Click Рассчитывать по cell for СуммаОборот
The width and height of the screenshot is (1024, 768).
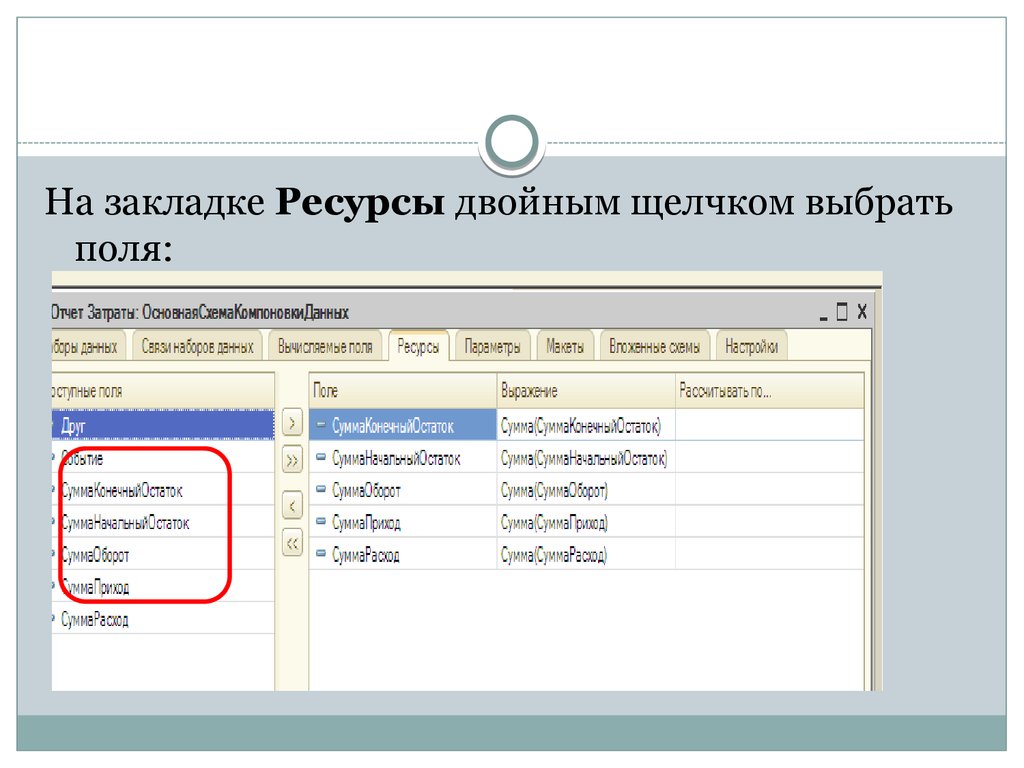(x=769, y=489)
